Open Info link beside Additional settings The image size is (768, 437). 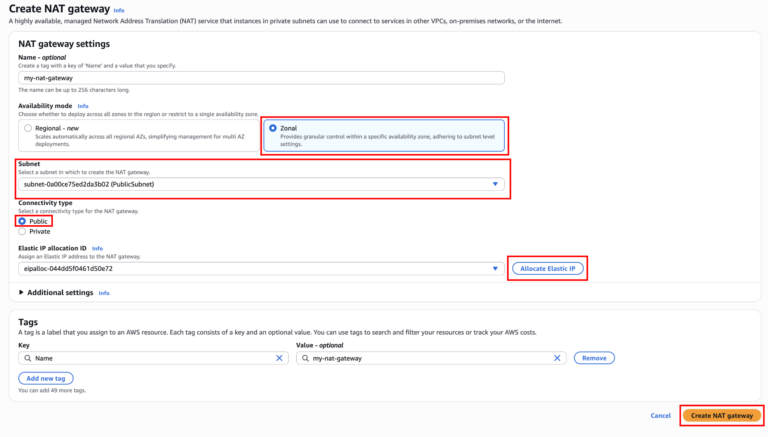[x=104, y=293]
